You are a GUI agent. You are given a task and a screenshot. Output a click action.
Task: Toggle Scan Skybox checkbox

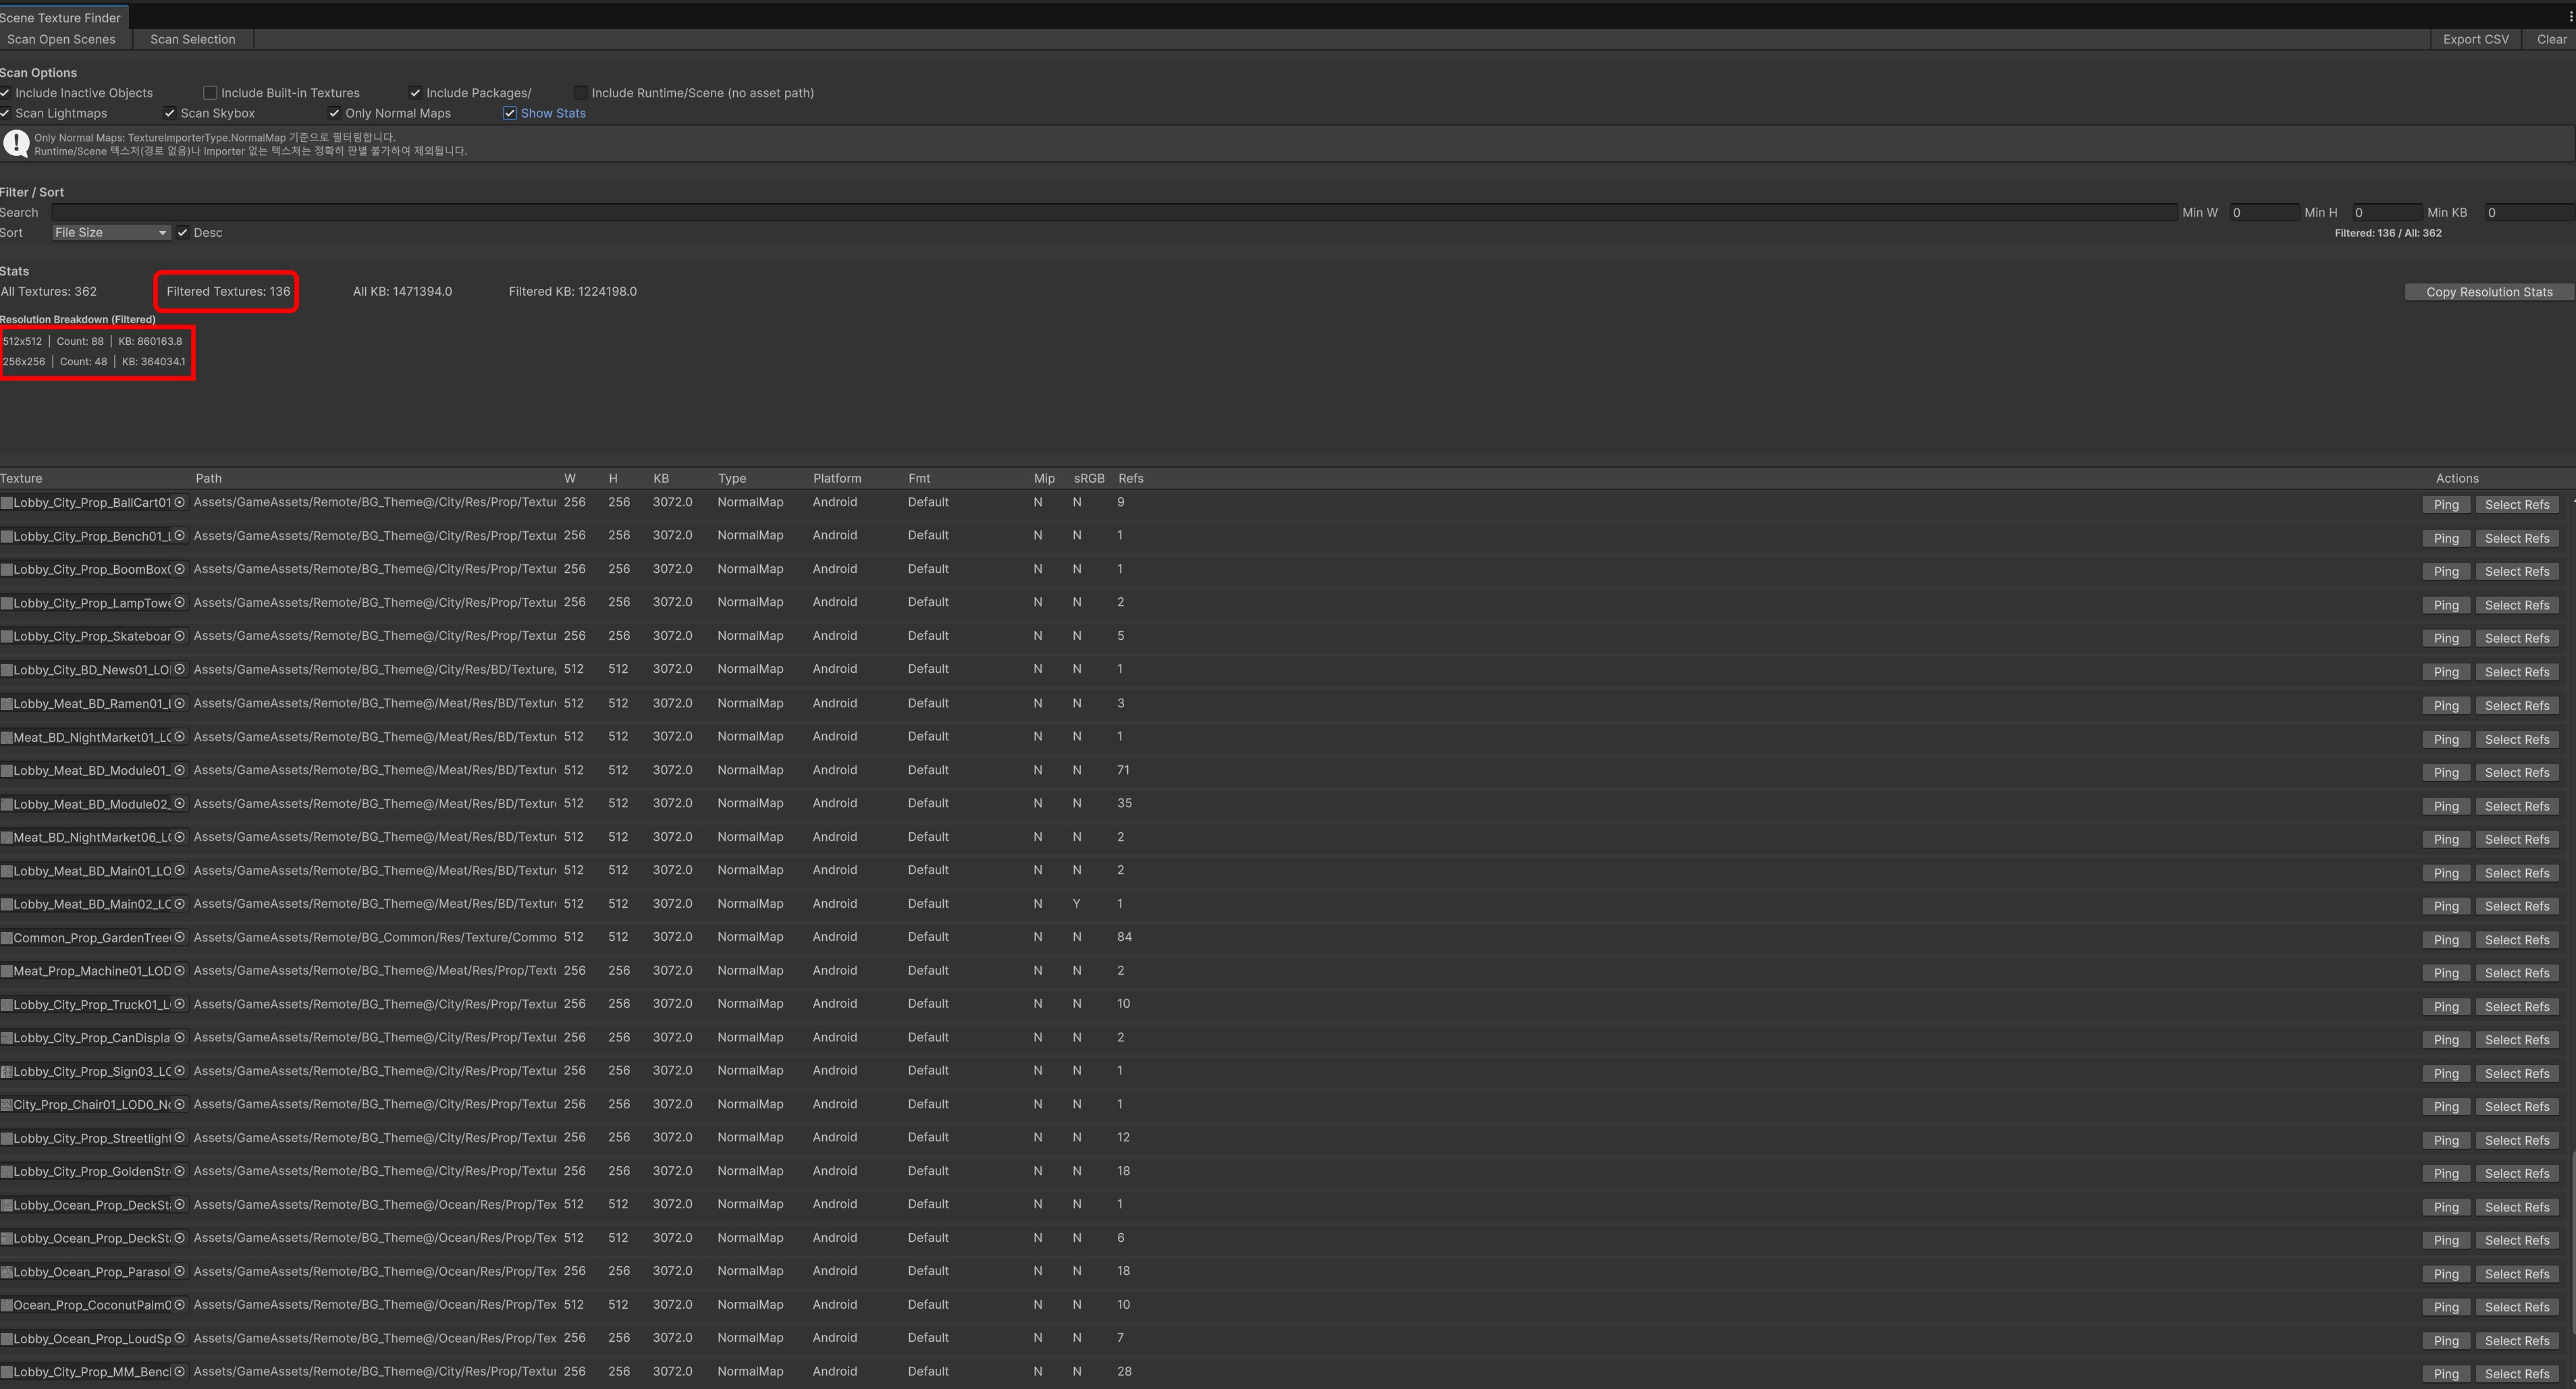(x=169, y=113)
